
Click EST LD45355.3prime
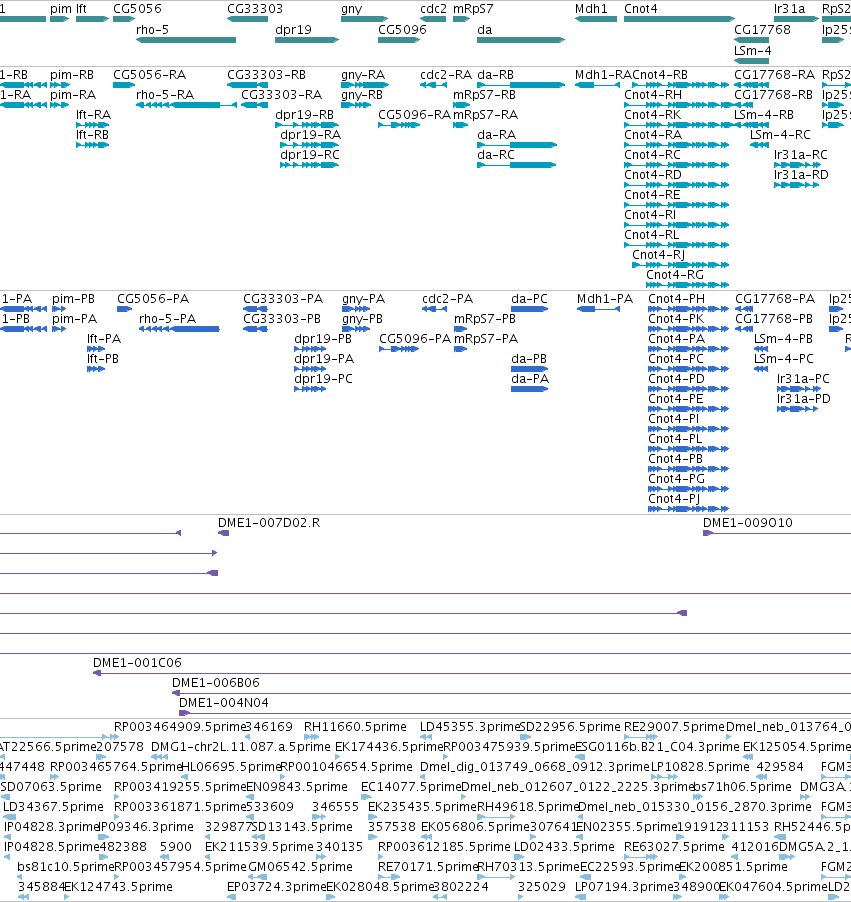click(470, 727)
